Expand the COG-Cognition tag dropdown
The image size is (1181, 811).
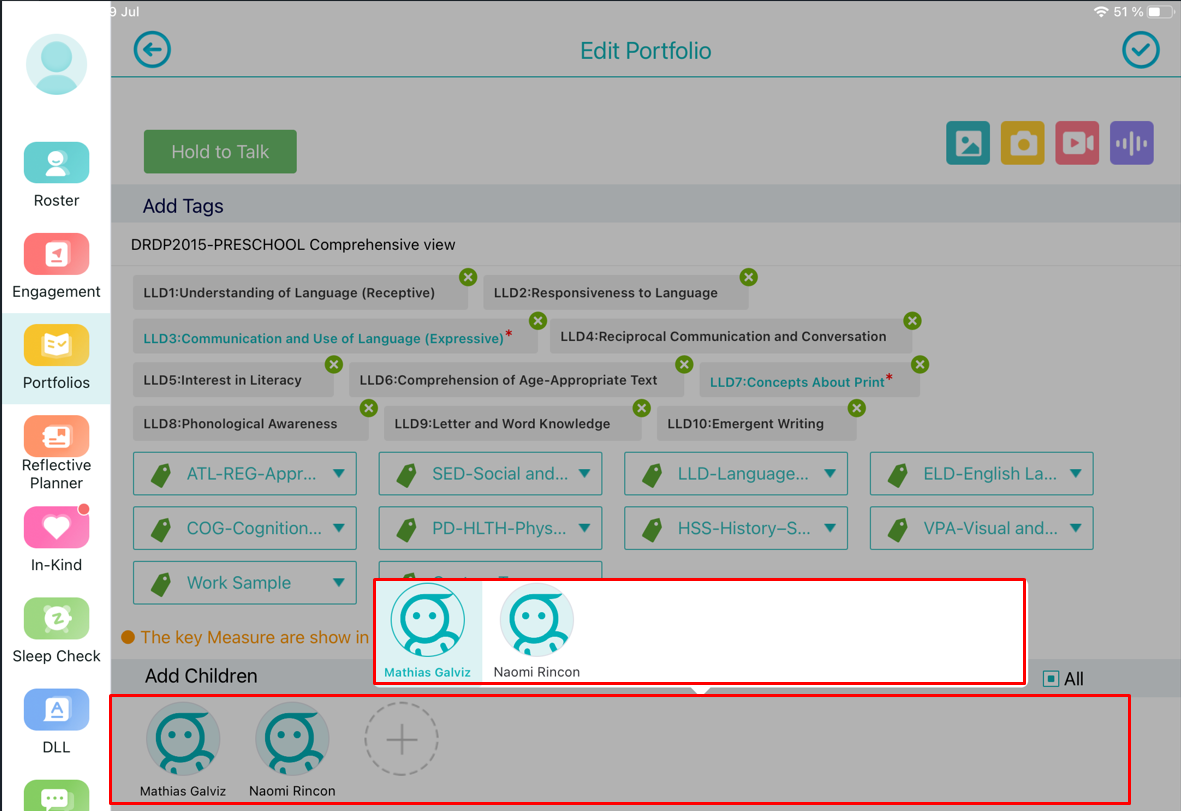(245, 528)
